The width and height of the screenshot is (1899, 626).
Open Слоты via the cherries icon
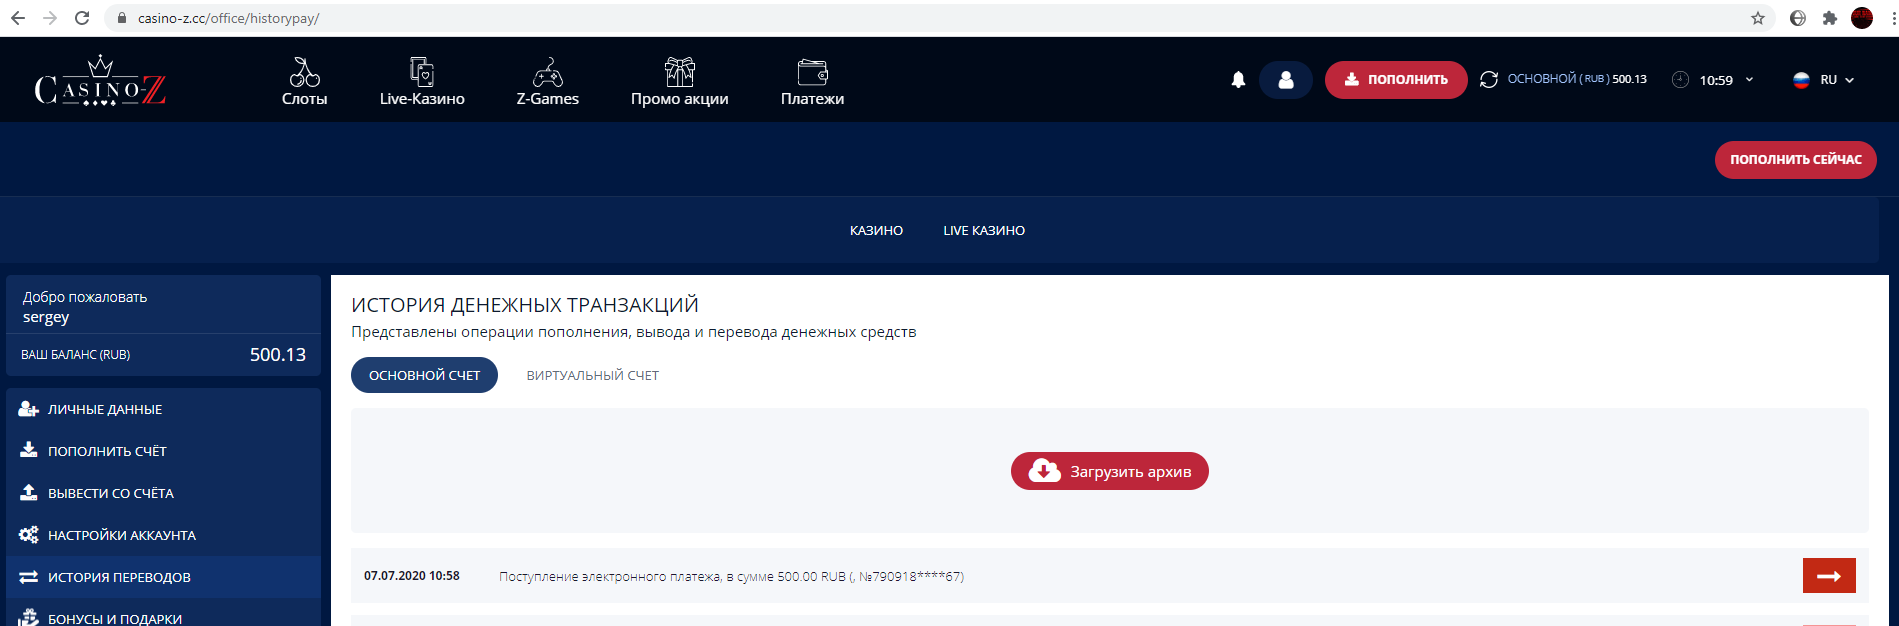coord(304,72)
